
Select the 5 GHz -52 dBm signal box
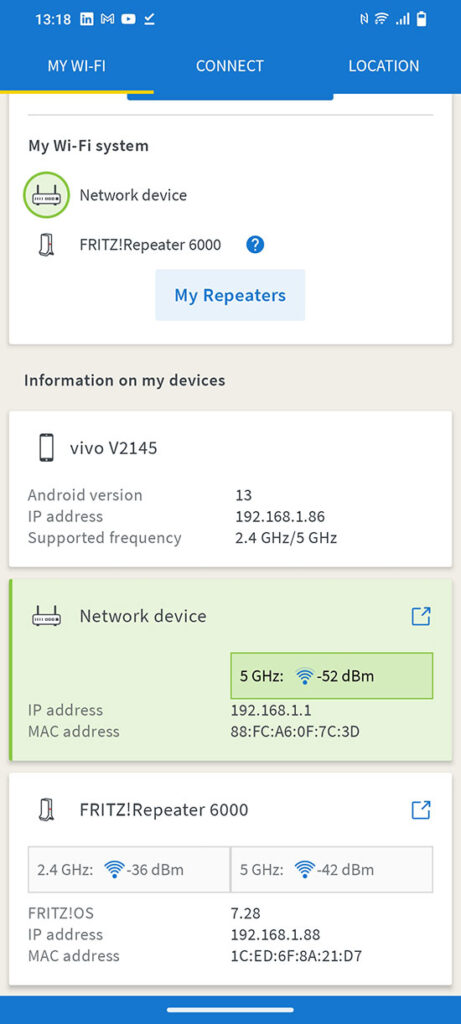[332, 676]
